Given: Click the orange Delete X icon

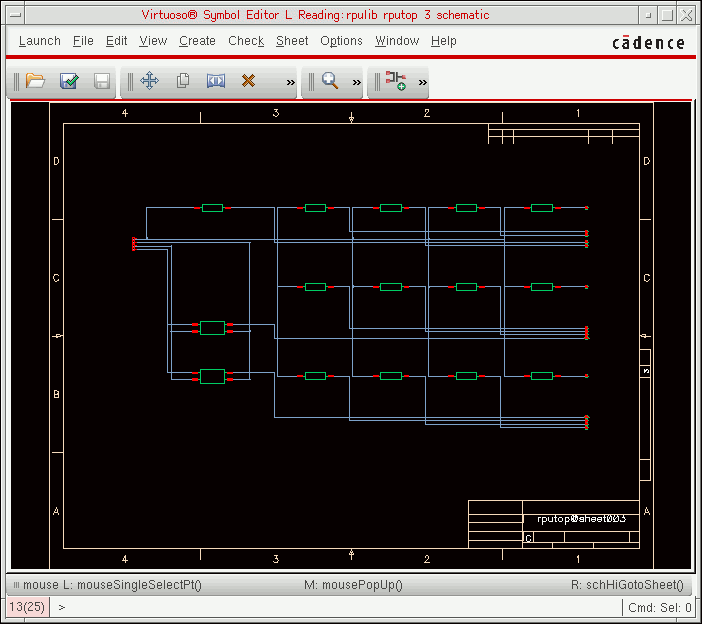Looking at the screenshot, I should (x=249, y=81).
